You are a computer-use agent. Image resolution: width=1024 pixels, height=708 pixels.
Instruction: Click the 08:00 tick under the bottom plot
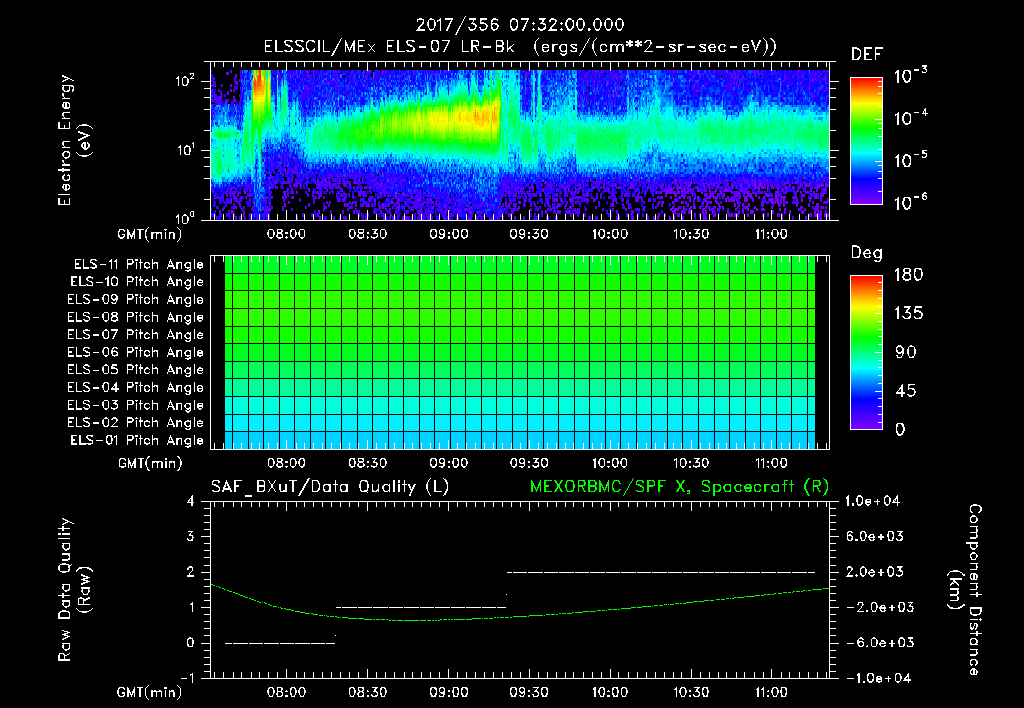[x=286, y=692]
